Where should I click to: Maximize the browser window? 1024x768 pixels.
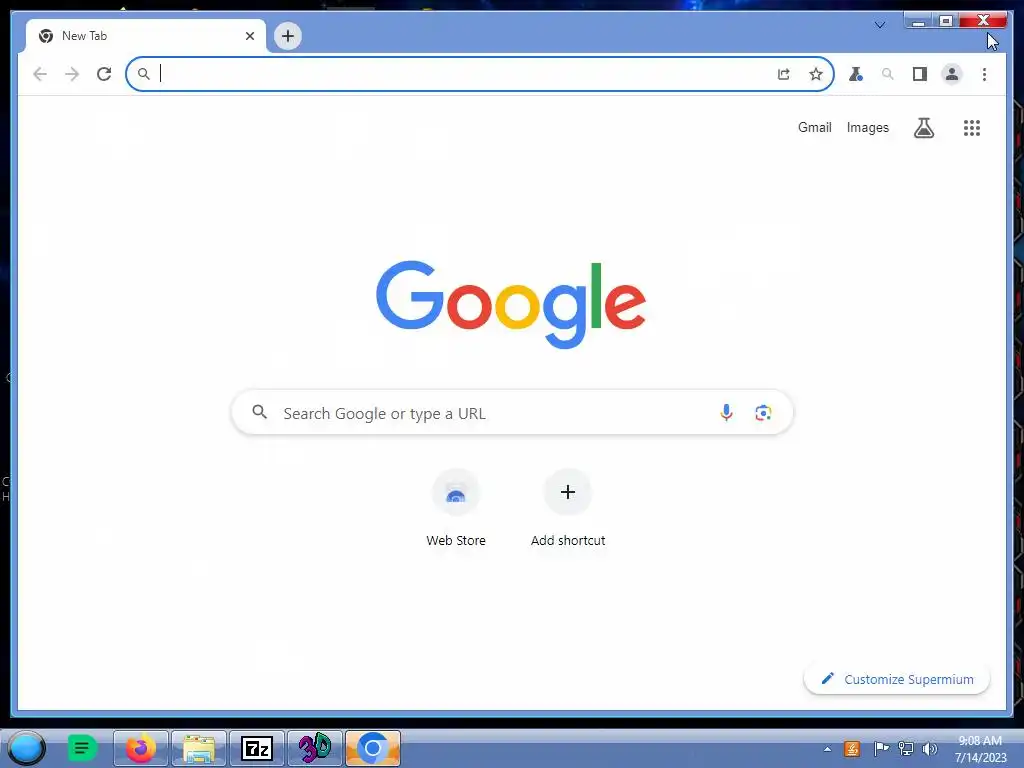(945, 21)
